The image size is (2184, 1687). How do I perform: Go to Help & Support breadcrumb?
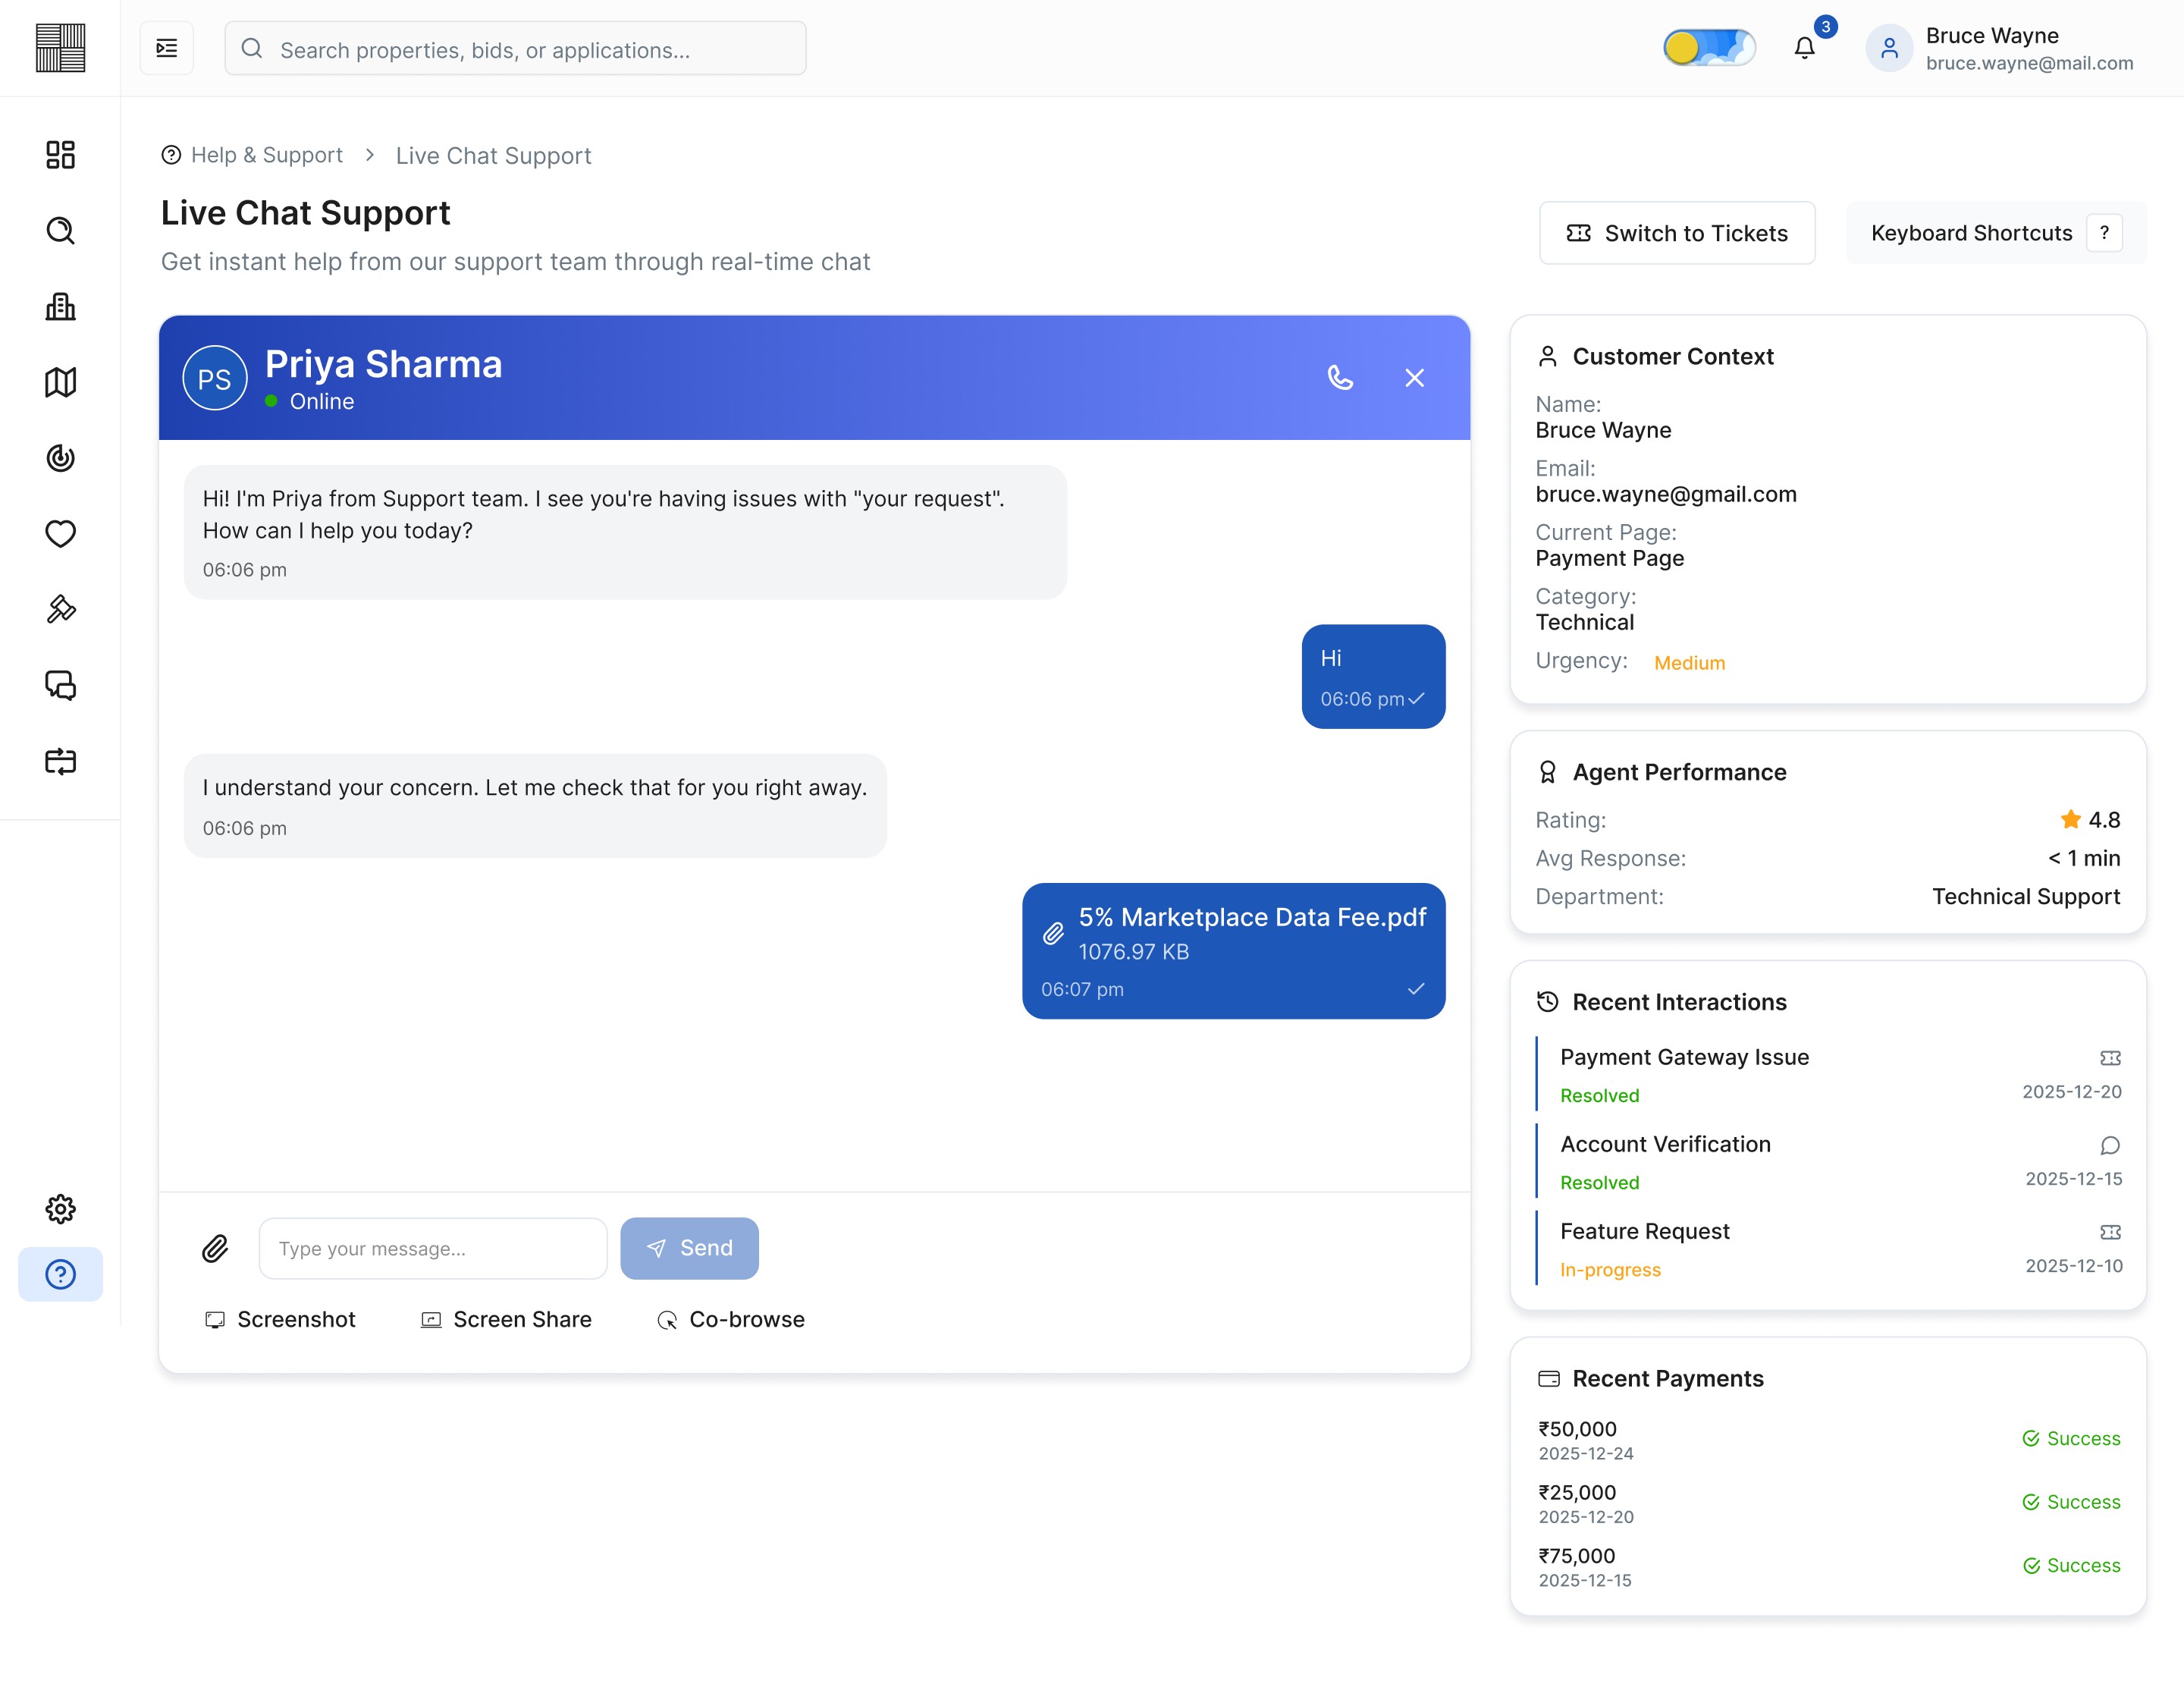click(x=252, y=155)
